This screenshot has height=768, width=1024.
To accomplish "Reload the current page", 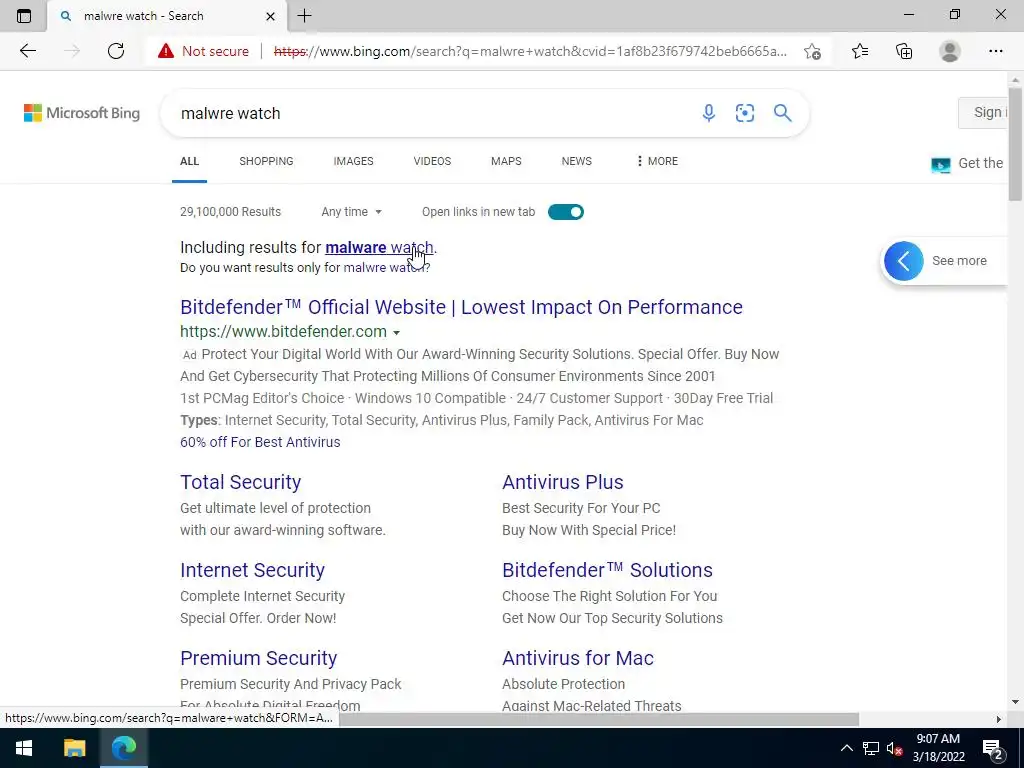I will pyautogui.click(x=116, y=51).
